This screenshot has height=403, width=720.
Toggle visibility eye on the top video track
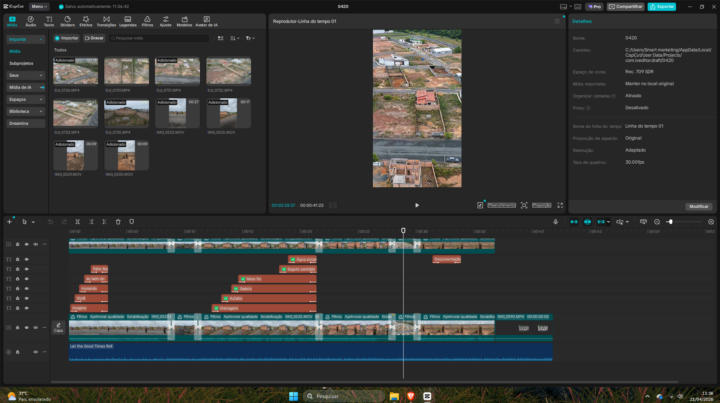(27, 245)
